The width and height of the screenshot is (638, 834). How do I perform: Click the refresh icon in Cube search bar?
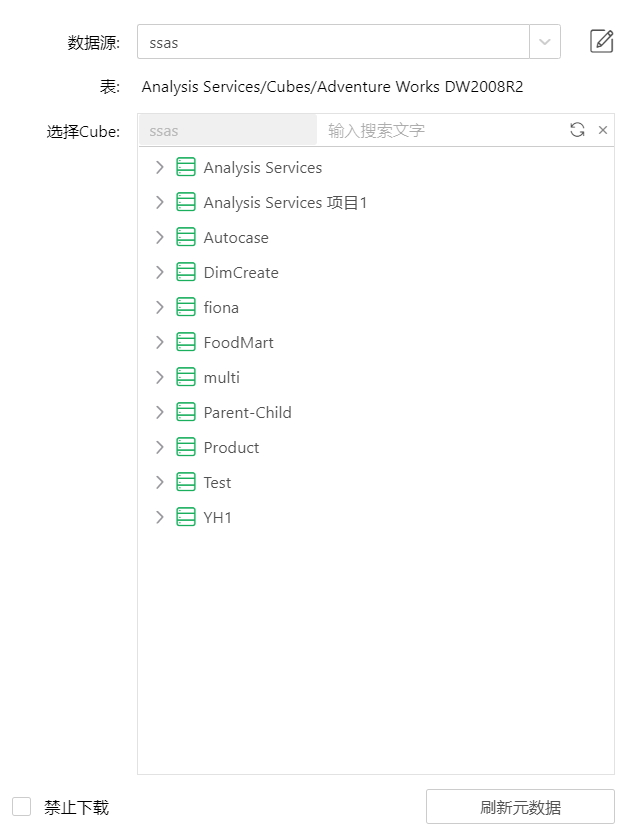[577, 130]
